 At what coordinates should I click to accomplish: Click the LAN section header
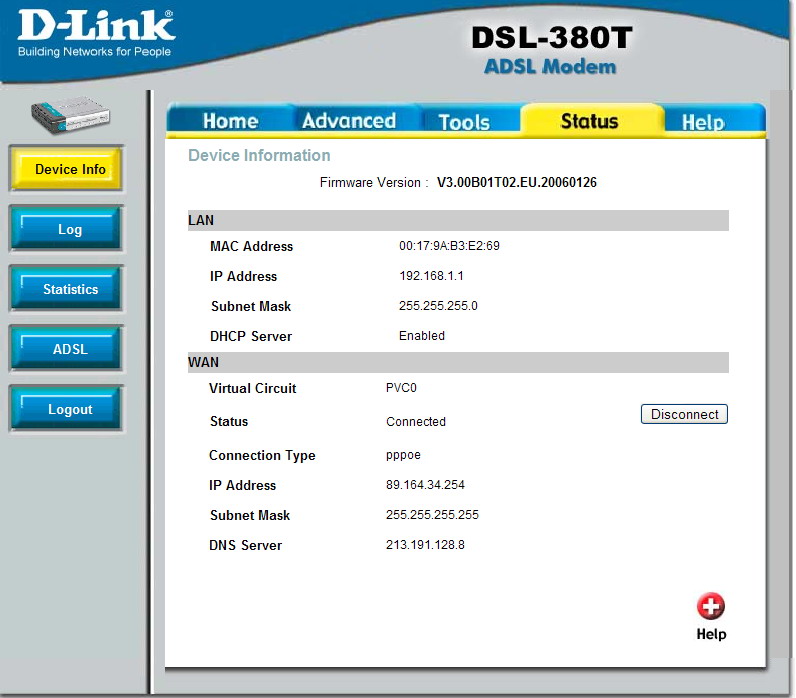pos(458,220)
